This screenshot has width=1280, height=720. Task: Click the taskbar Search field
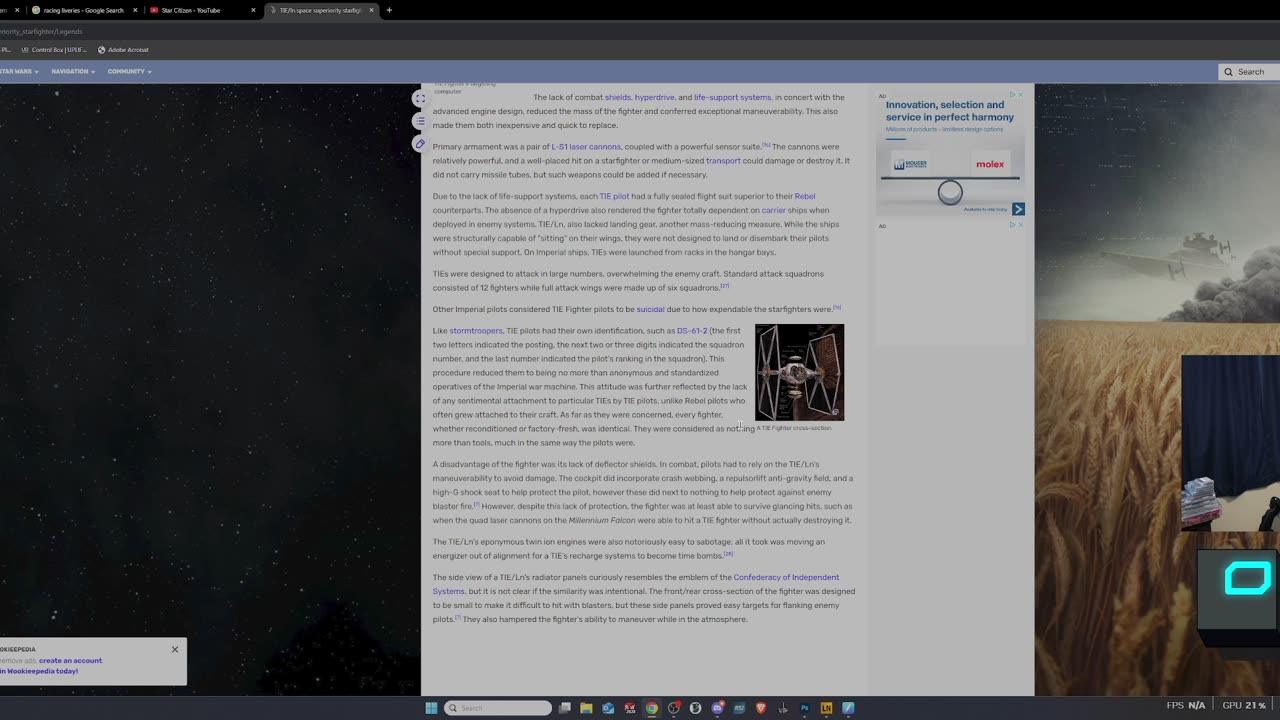(x=497, y=708)
